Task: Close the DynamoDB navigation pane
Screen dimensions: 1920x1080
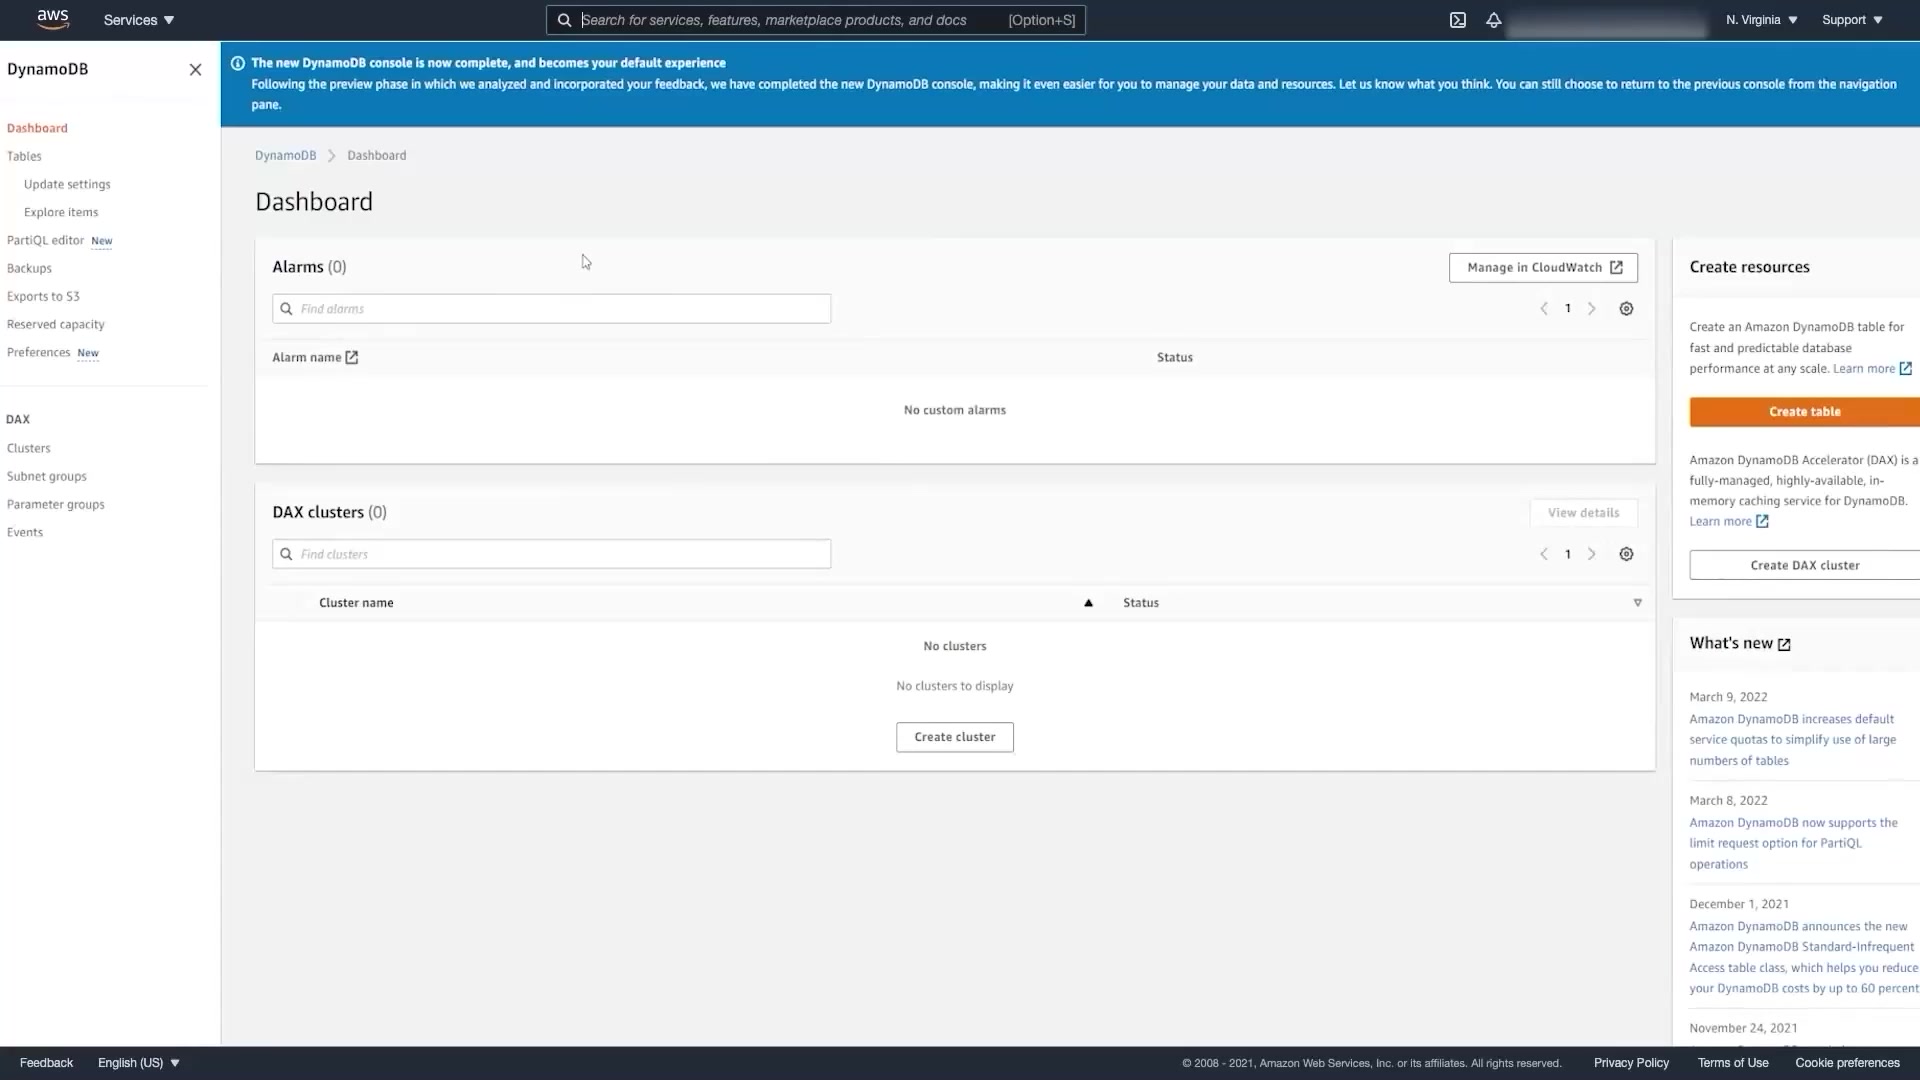Action: (x=195, y=70)
